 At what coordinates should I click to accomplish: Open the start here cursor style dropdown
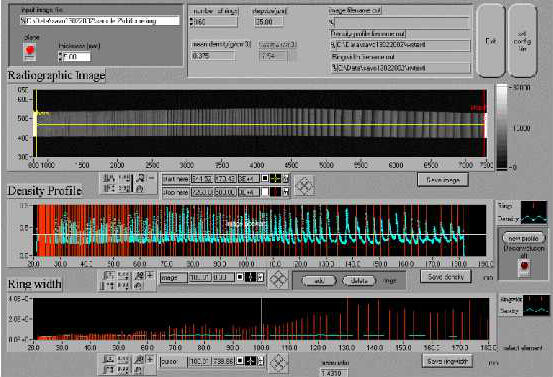coord(286,179)
